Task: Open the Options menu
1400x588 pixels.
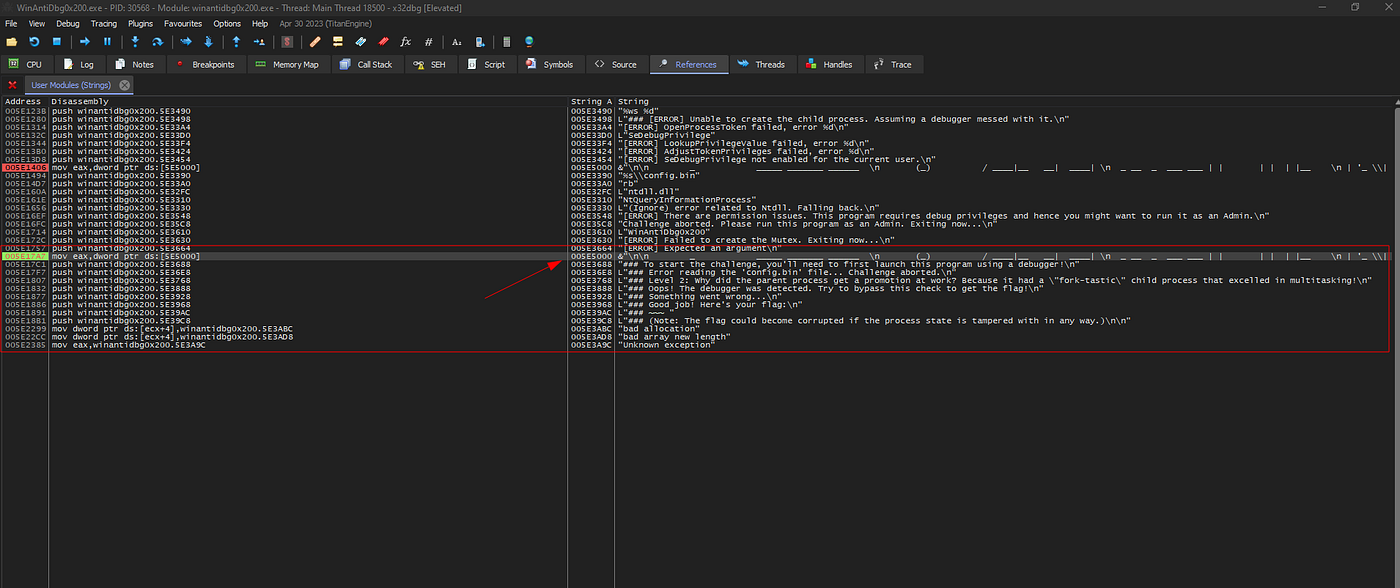Action: coord(227,23)
